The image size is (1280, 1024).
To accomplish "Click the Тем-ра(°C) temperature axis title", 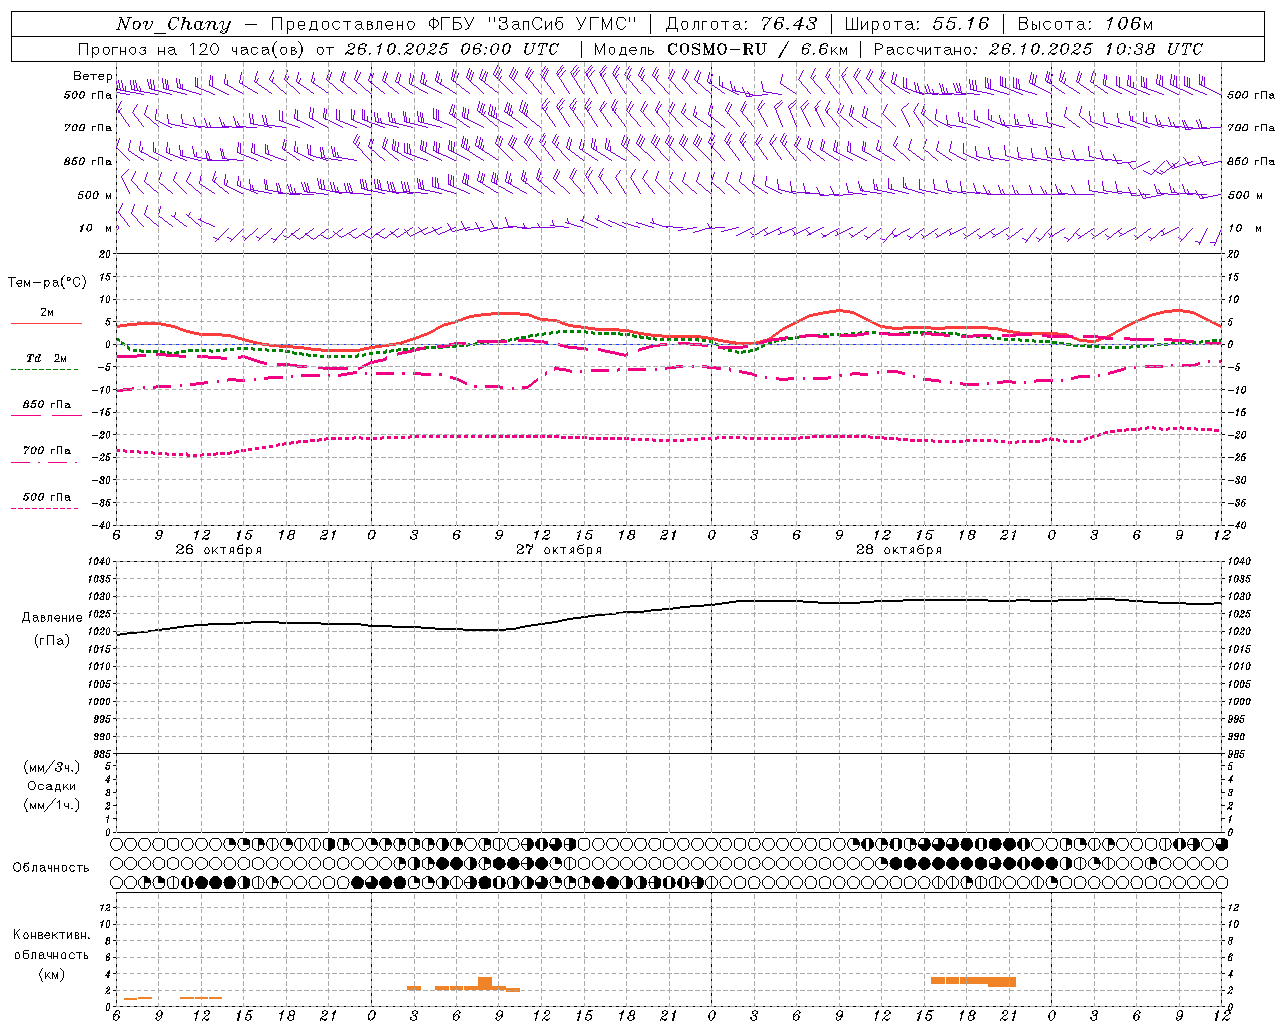I will point(47,283).
